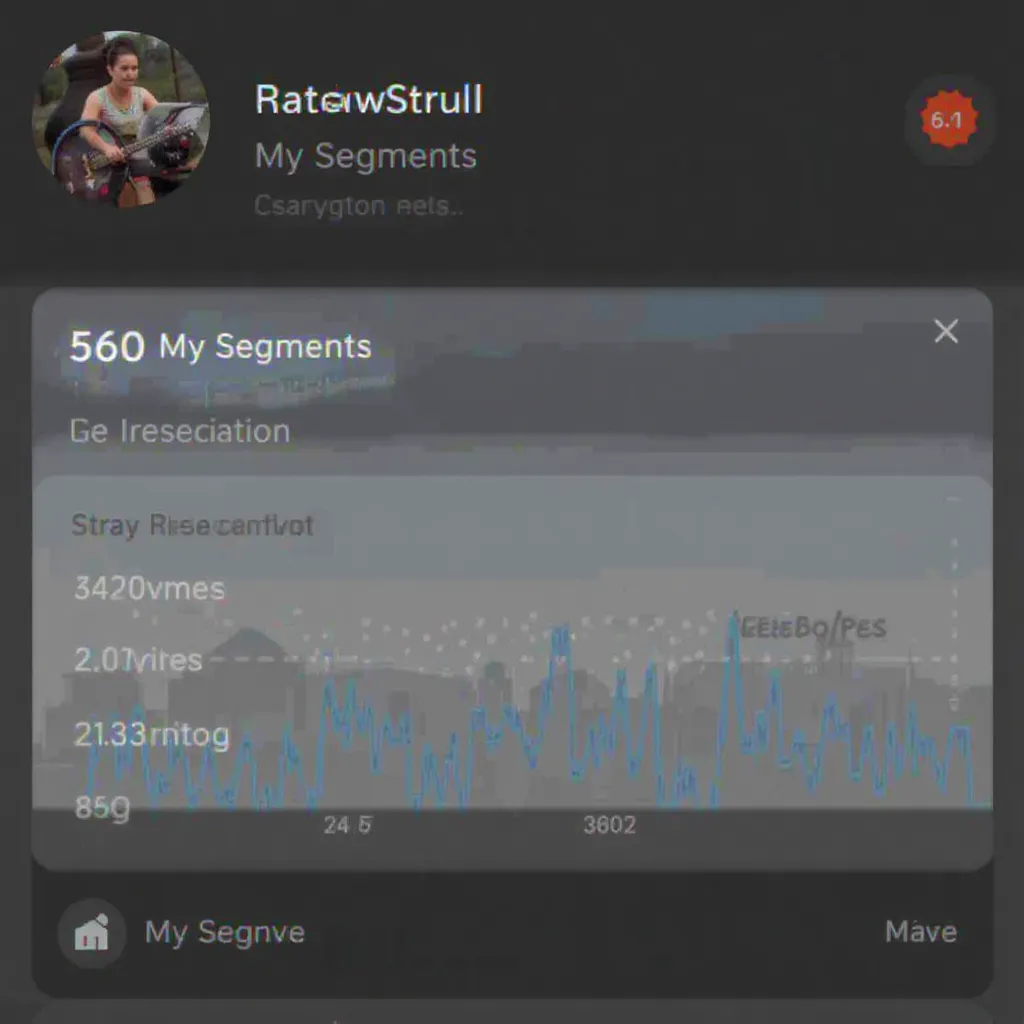
Task: Select the Ge Iresectiation label
Action: [180, 432]
